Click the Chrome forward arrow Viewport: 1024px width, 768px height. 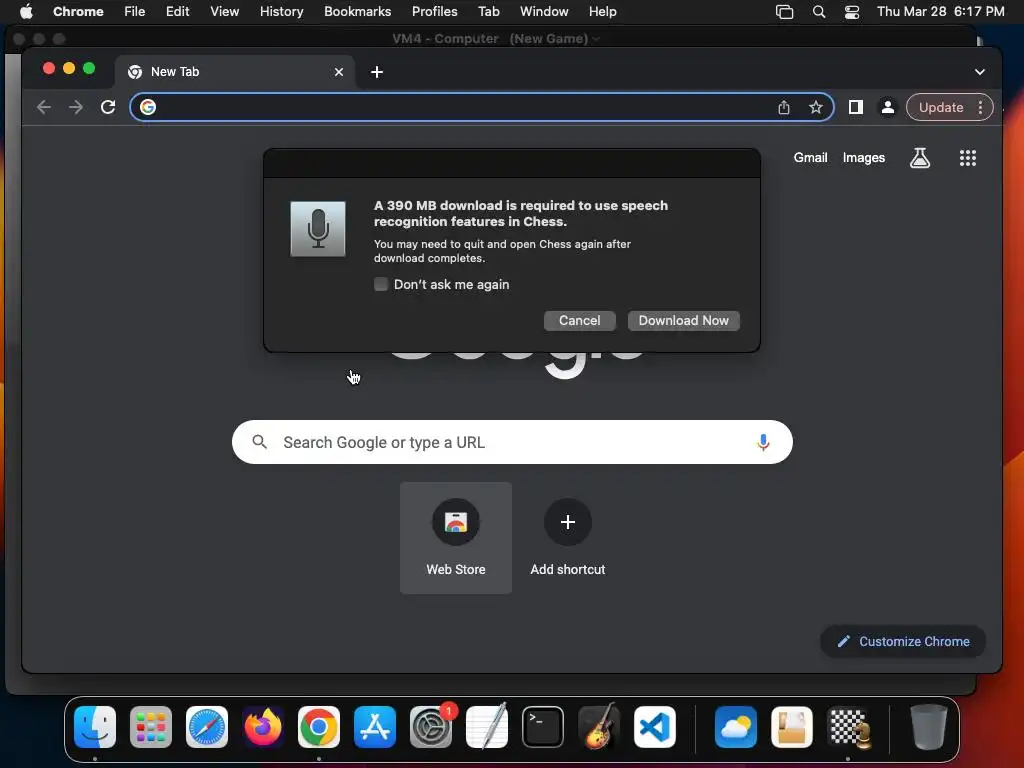[x=76, y=107]
